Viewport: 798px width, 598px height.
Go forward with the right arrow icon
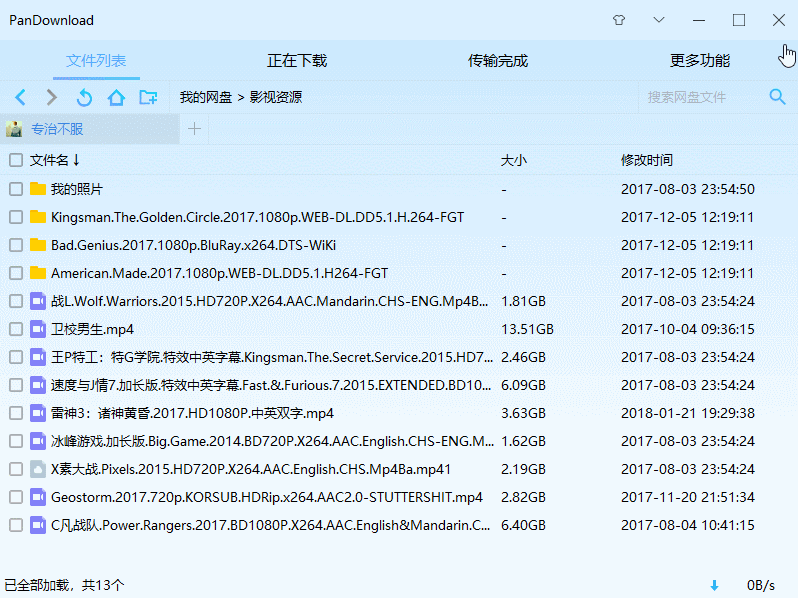(51, 97)
